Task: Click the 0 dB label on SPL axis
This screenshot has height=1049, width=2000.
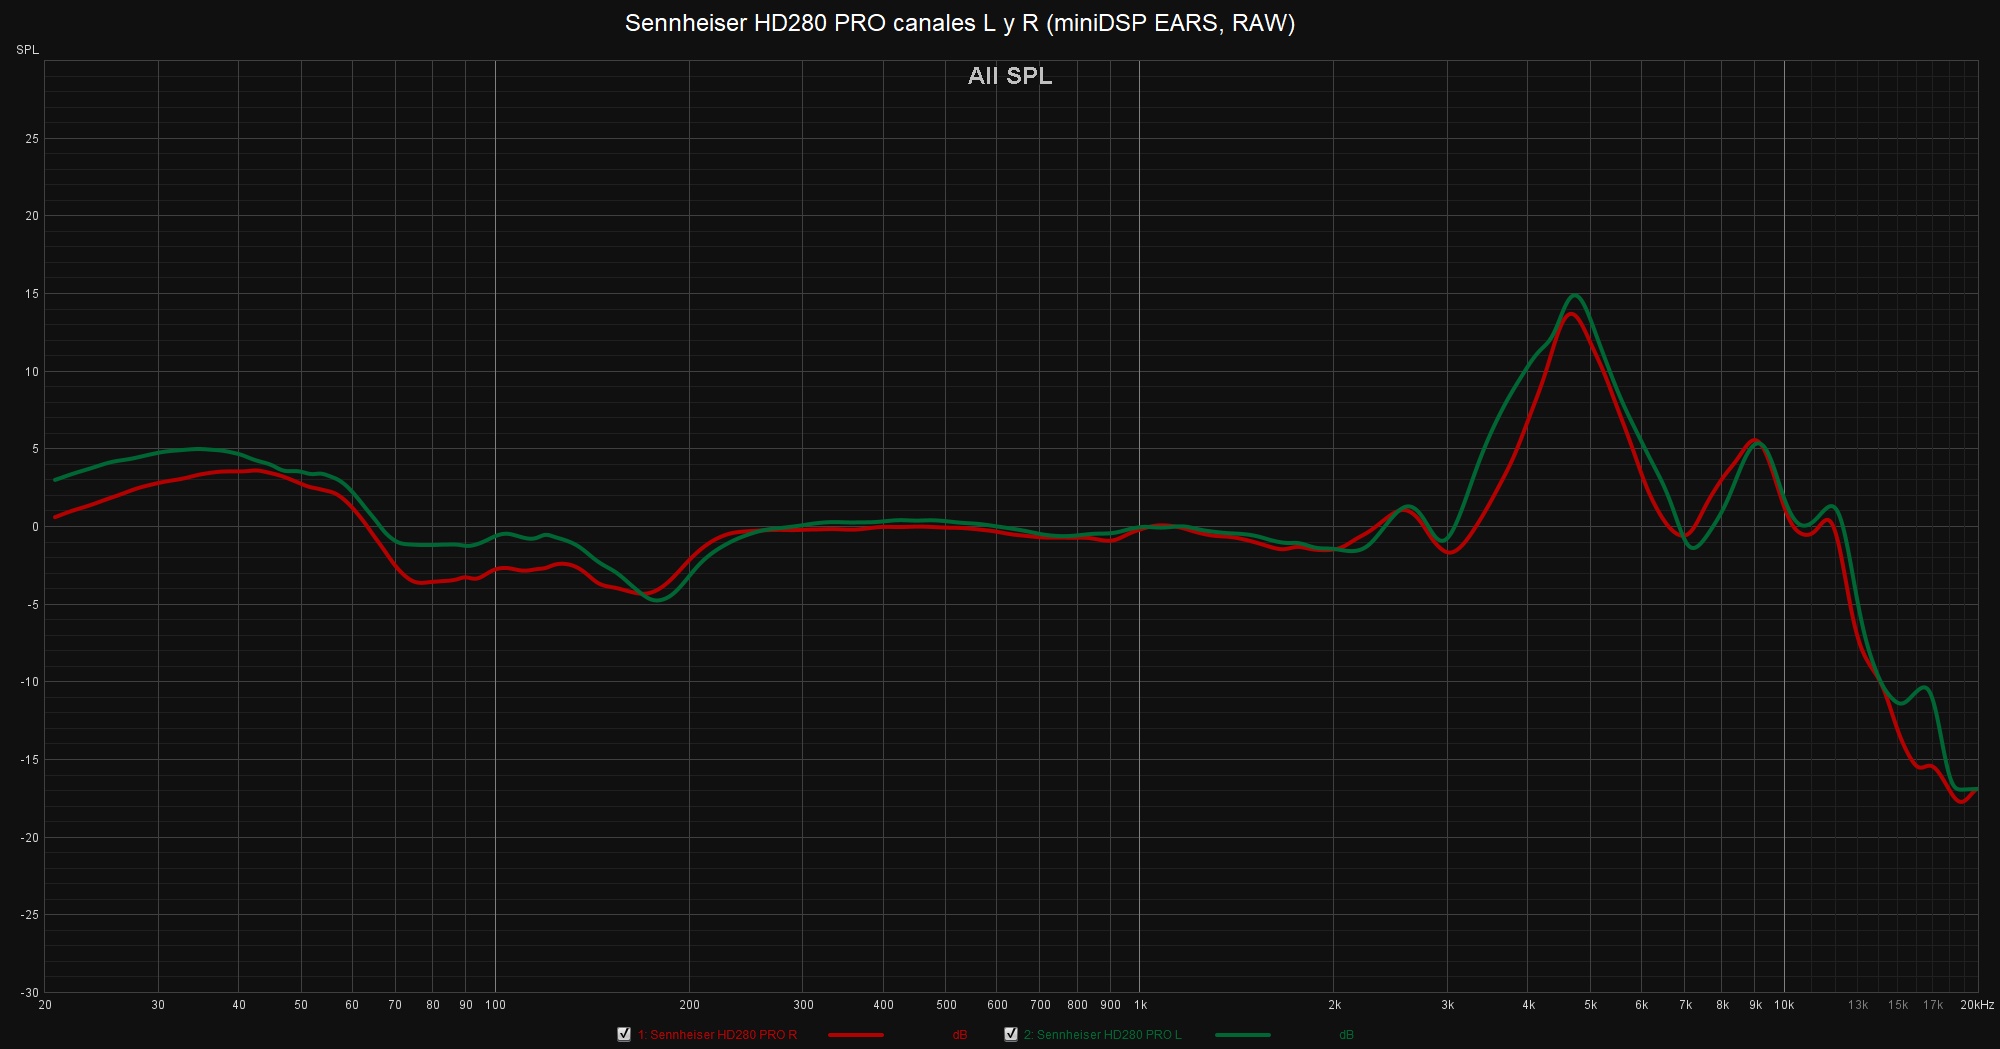Action: pyautogui.click(x=35, y=527)
